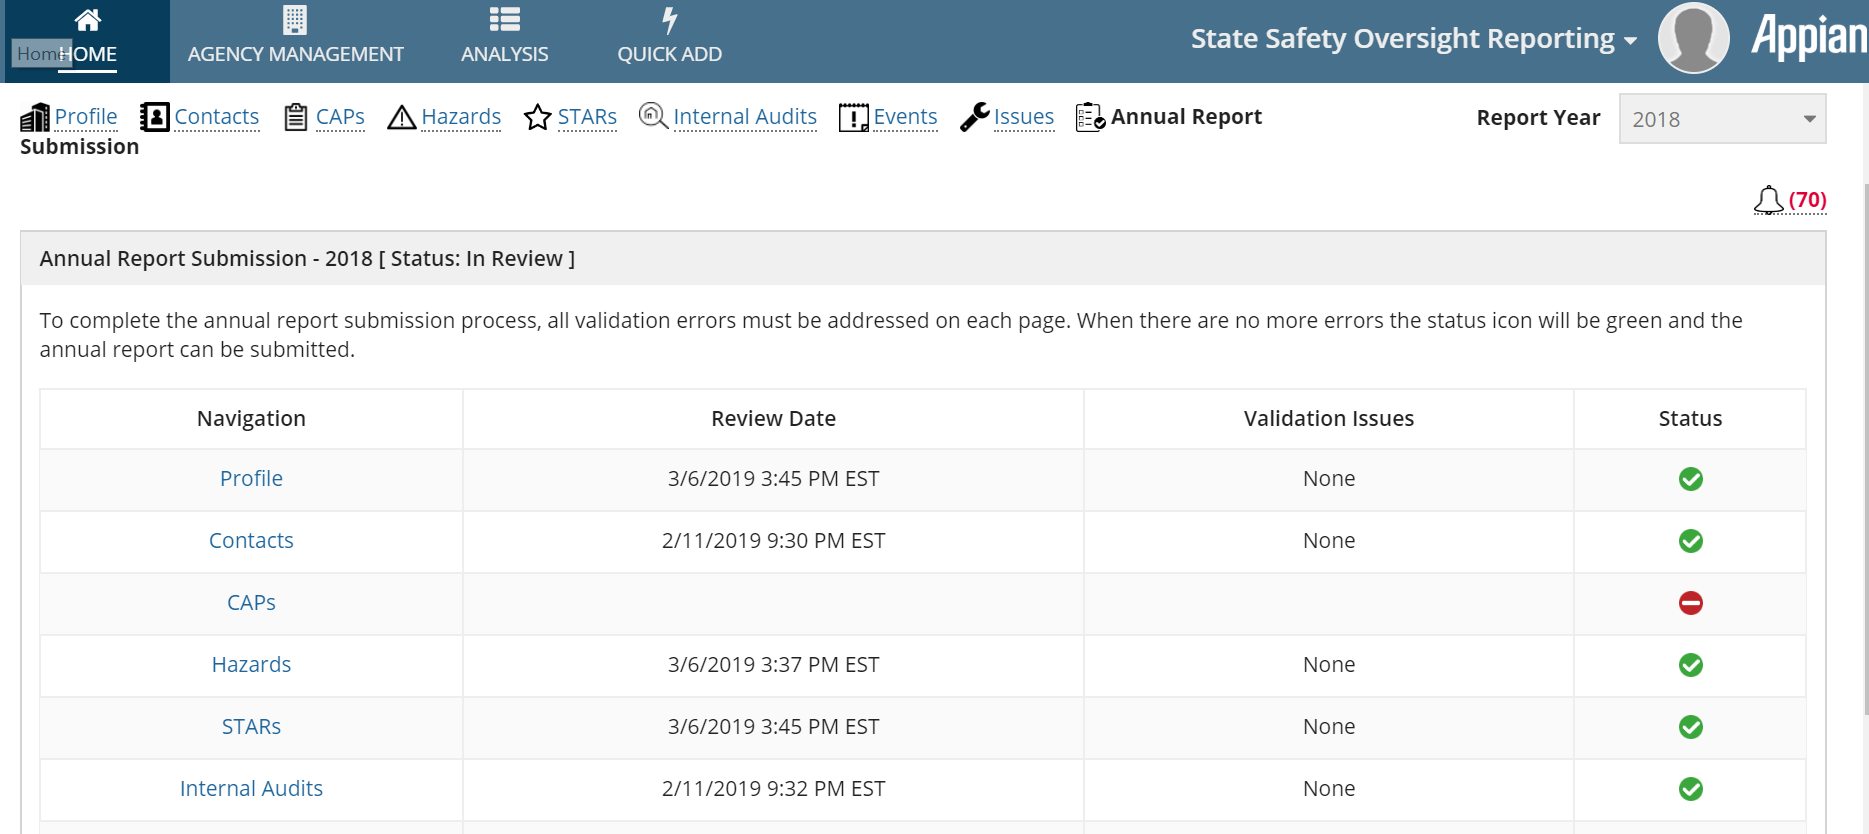The width and height of the screenshot is (1869, 834).
Task: Click the CAPs clipboard icon
Action: 296,117
